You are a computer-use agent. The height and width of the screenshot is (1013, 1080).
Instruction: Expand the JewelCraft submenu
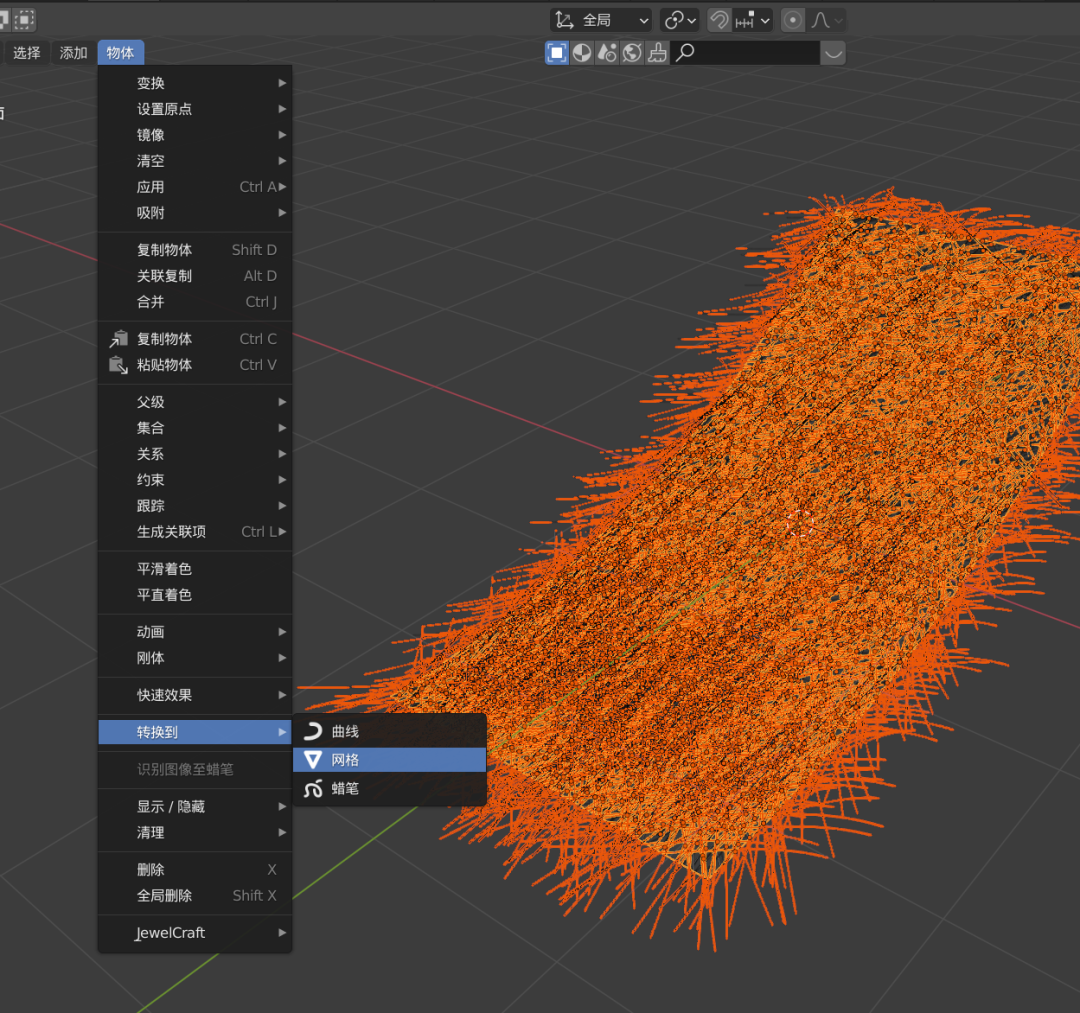(195, 934)
